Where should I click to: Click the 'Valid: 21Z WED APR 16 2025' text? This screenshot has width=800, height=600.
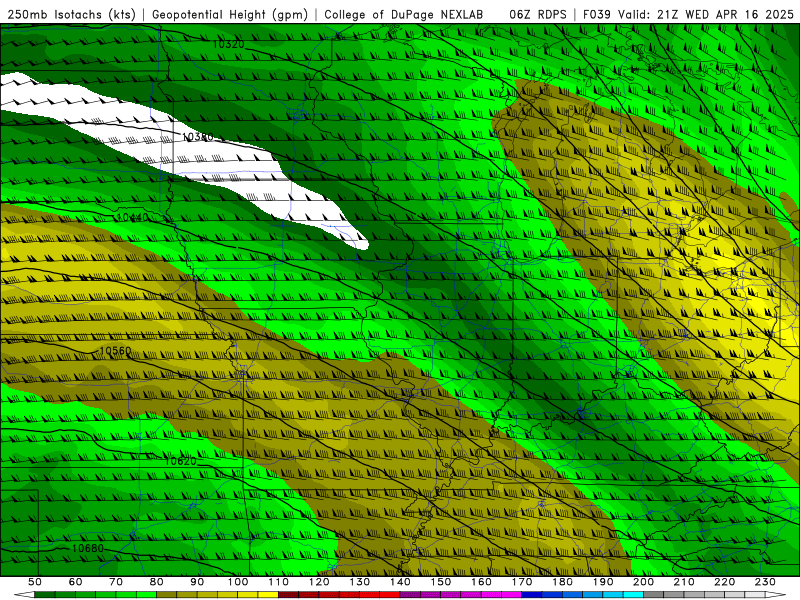click(706, 15)
